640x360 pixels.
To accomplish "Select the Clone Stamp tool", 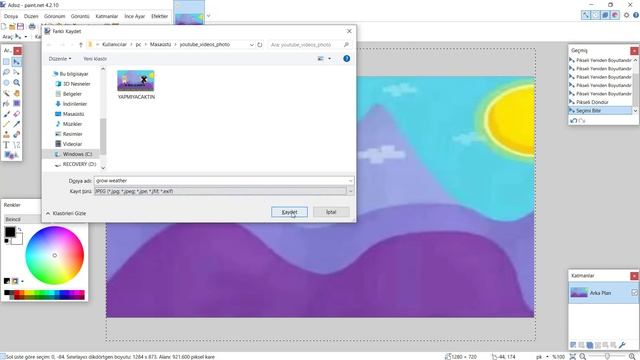I will click(x=6, y=134).
